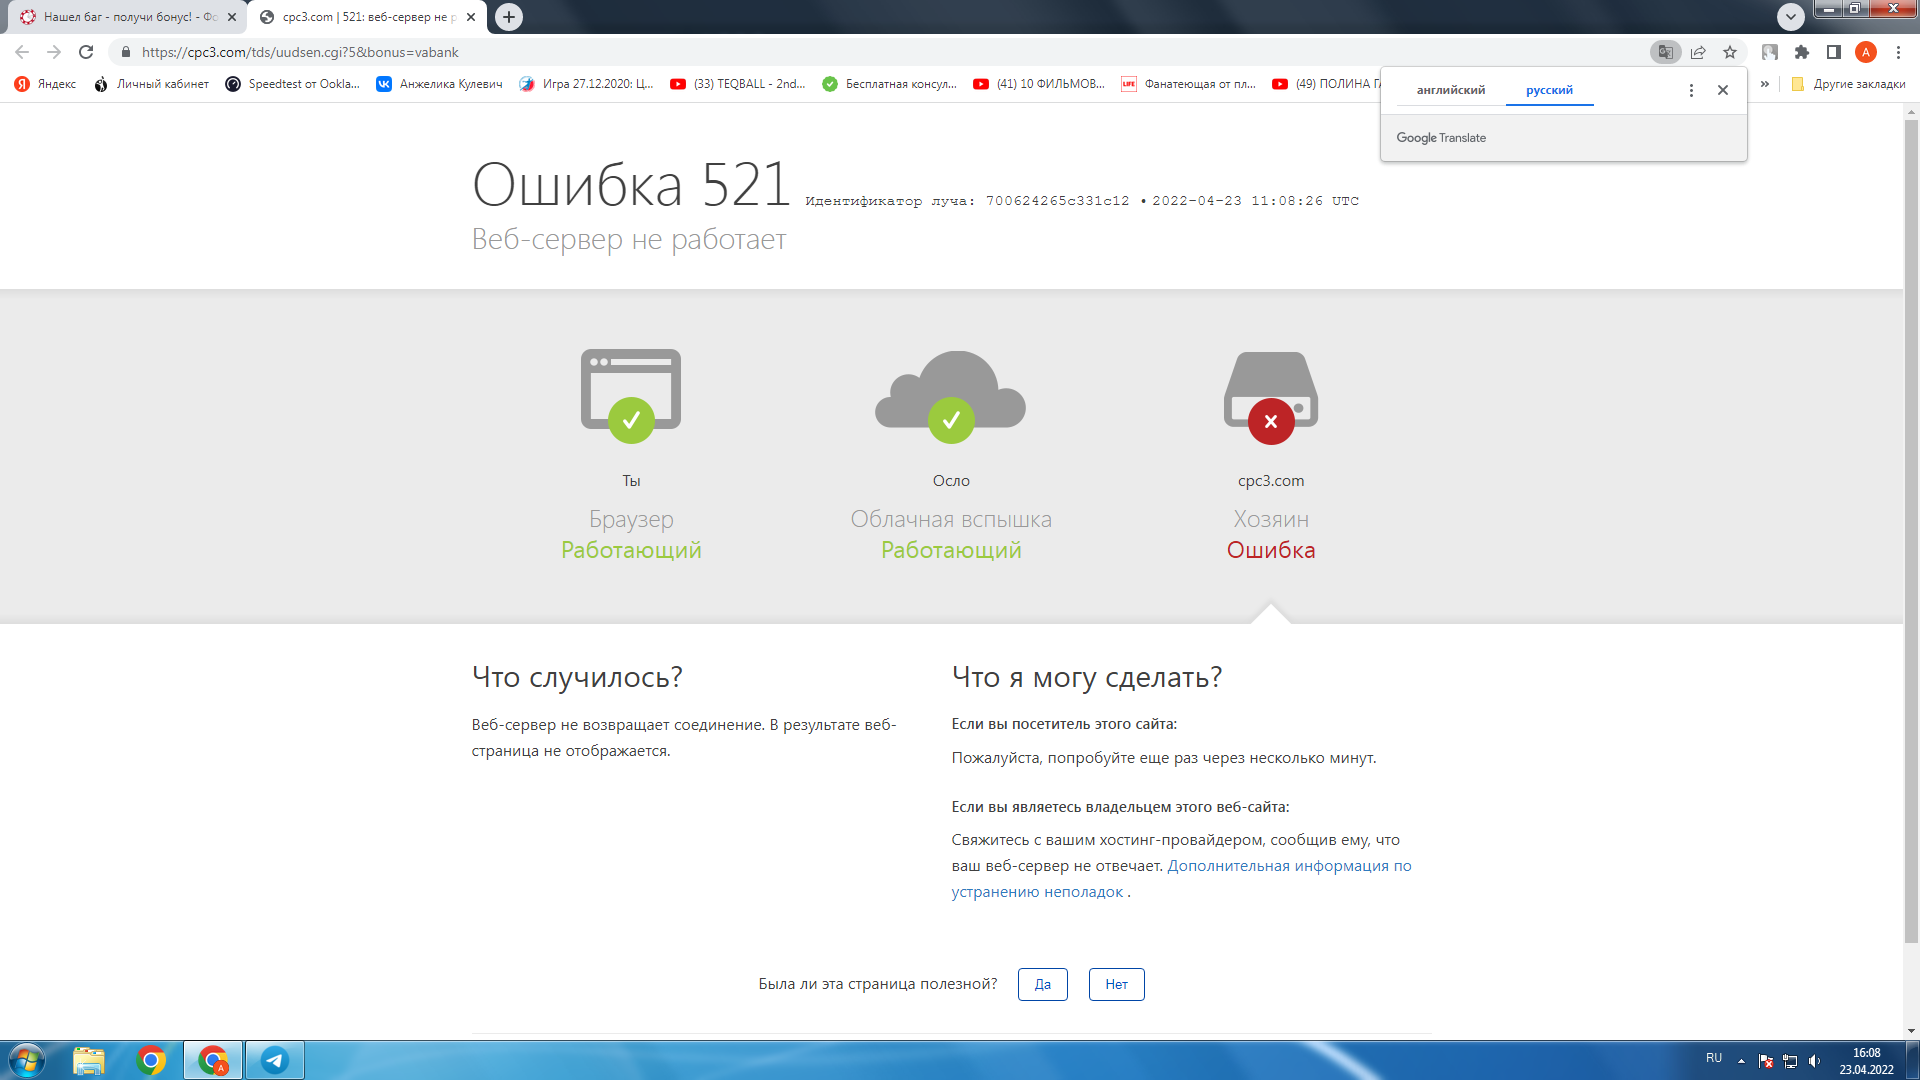Open a new tab with plus button
This screenshot has height=1080, width=1920.
pos(509,17)
